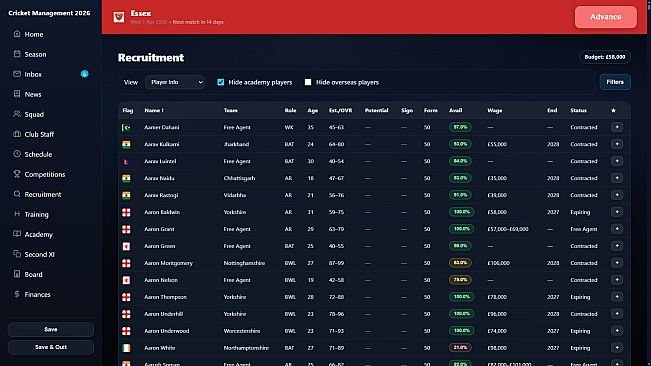Enable Hide overseas players checkbox
The image size is (651, 366).
click(308, 82)
